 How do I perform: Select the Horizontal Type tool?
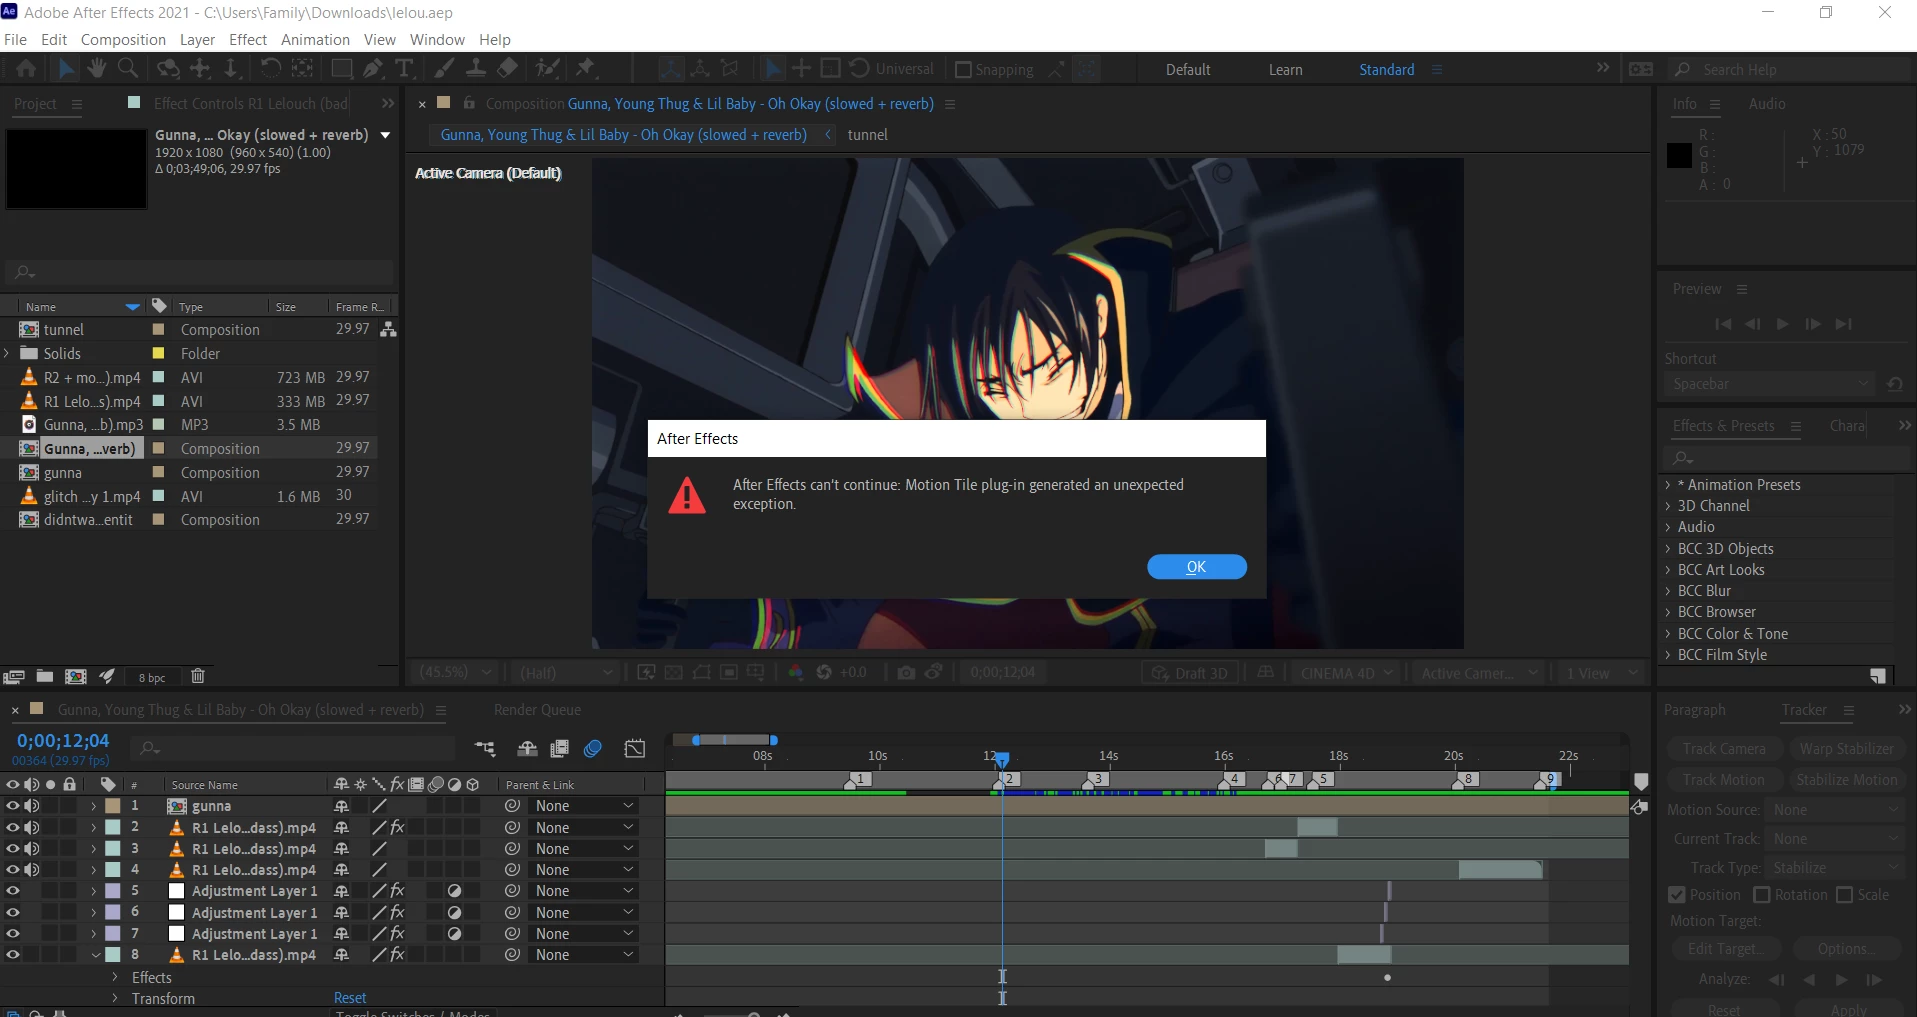(404, 69)
